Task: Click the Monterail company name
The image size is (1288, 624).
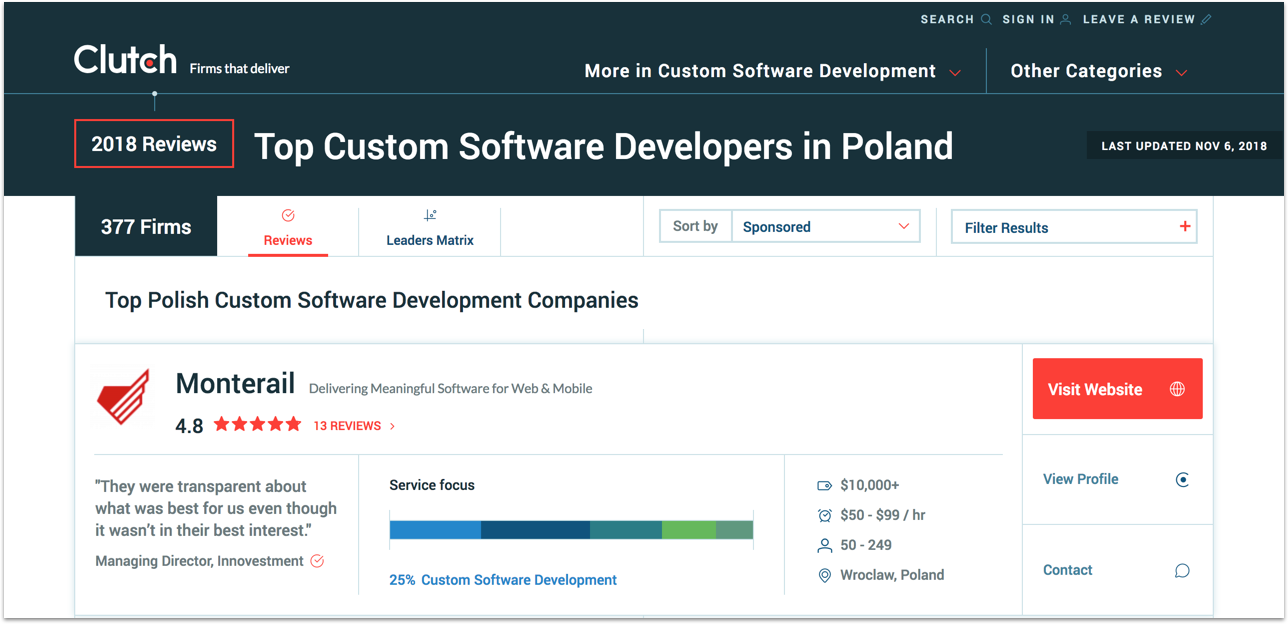Action: [x=235, y=383]
